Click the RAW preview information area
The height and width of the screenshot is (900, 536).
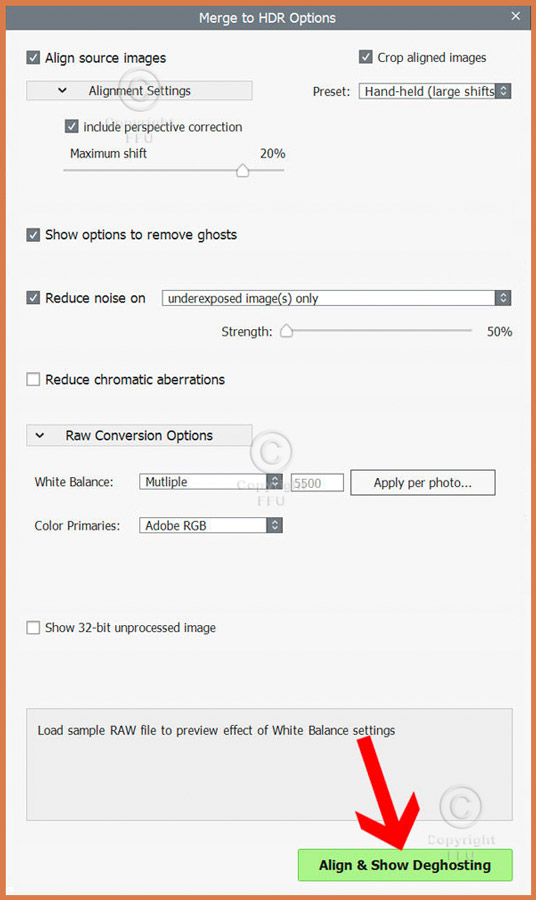coord(269,765)
